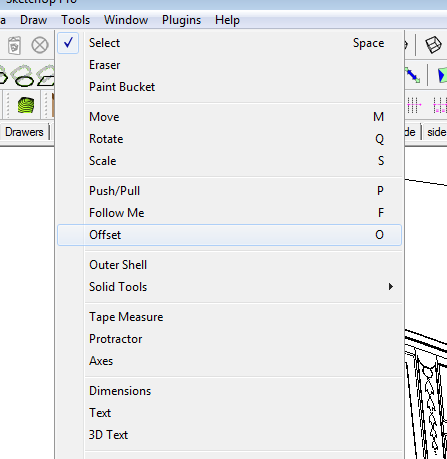Open the Plugins menu
Image resolution: width=447 pixels, height=459 pixels.
(x=181, y=20)
